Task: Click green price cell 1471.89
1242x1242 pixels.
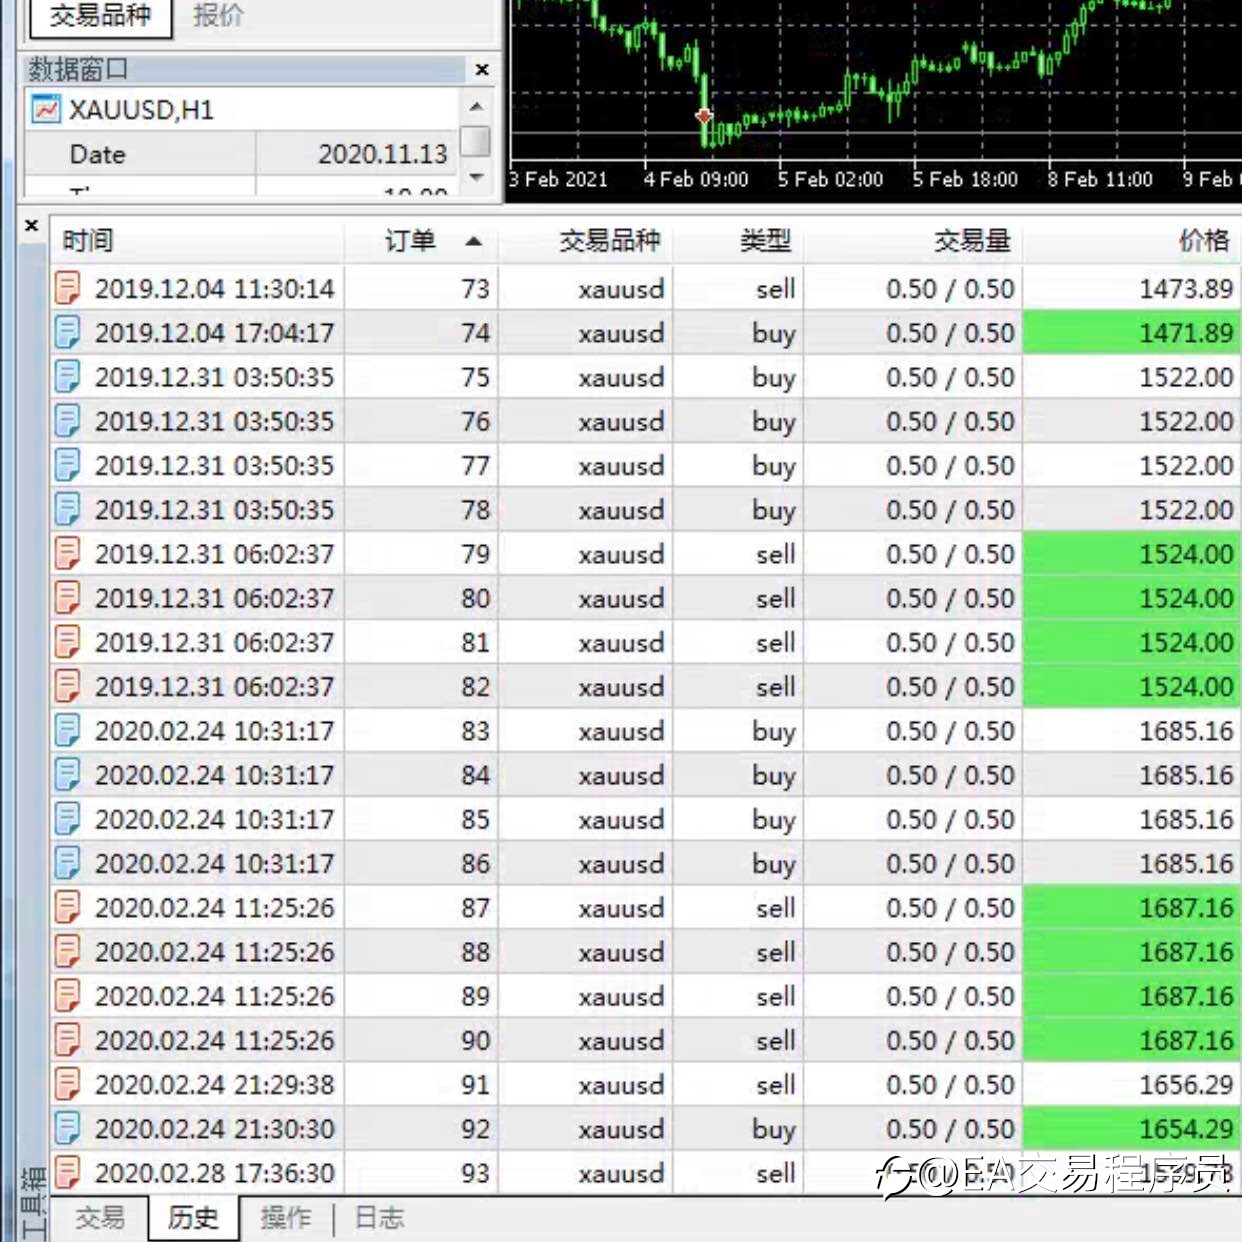Action: click(1132, 332)
